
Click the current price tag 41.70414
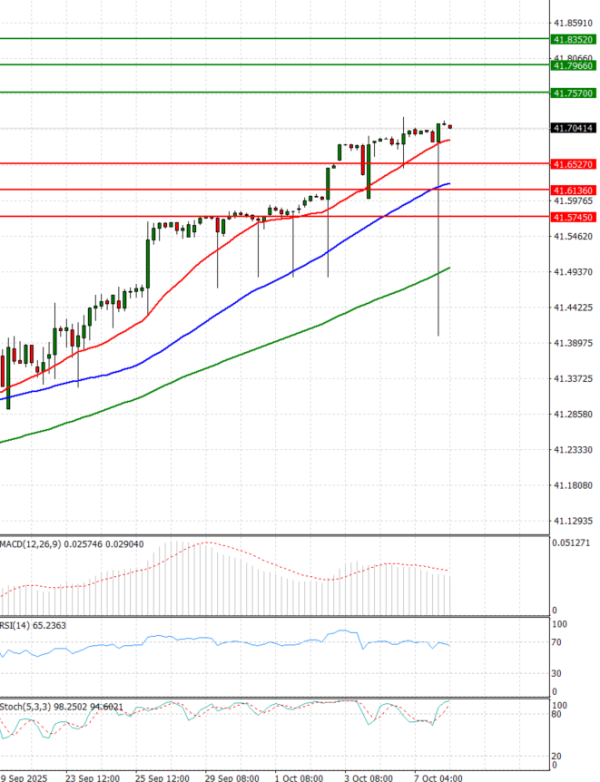tap(574, 128)
